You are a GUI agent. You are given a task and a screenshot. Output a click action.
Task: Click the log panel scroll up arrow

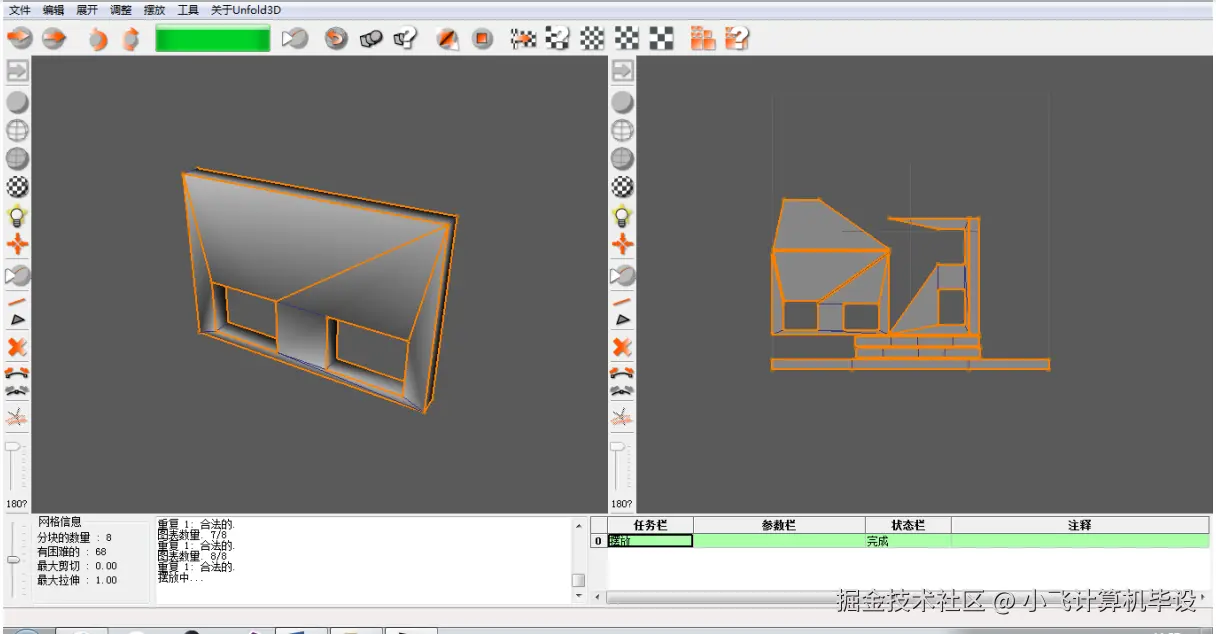click(x=578, y=526)
